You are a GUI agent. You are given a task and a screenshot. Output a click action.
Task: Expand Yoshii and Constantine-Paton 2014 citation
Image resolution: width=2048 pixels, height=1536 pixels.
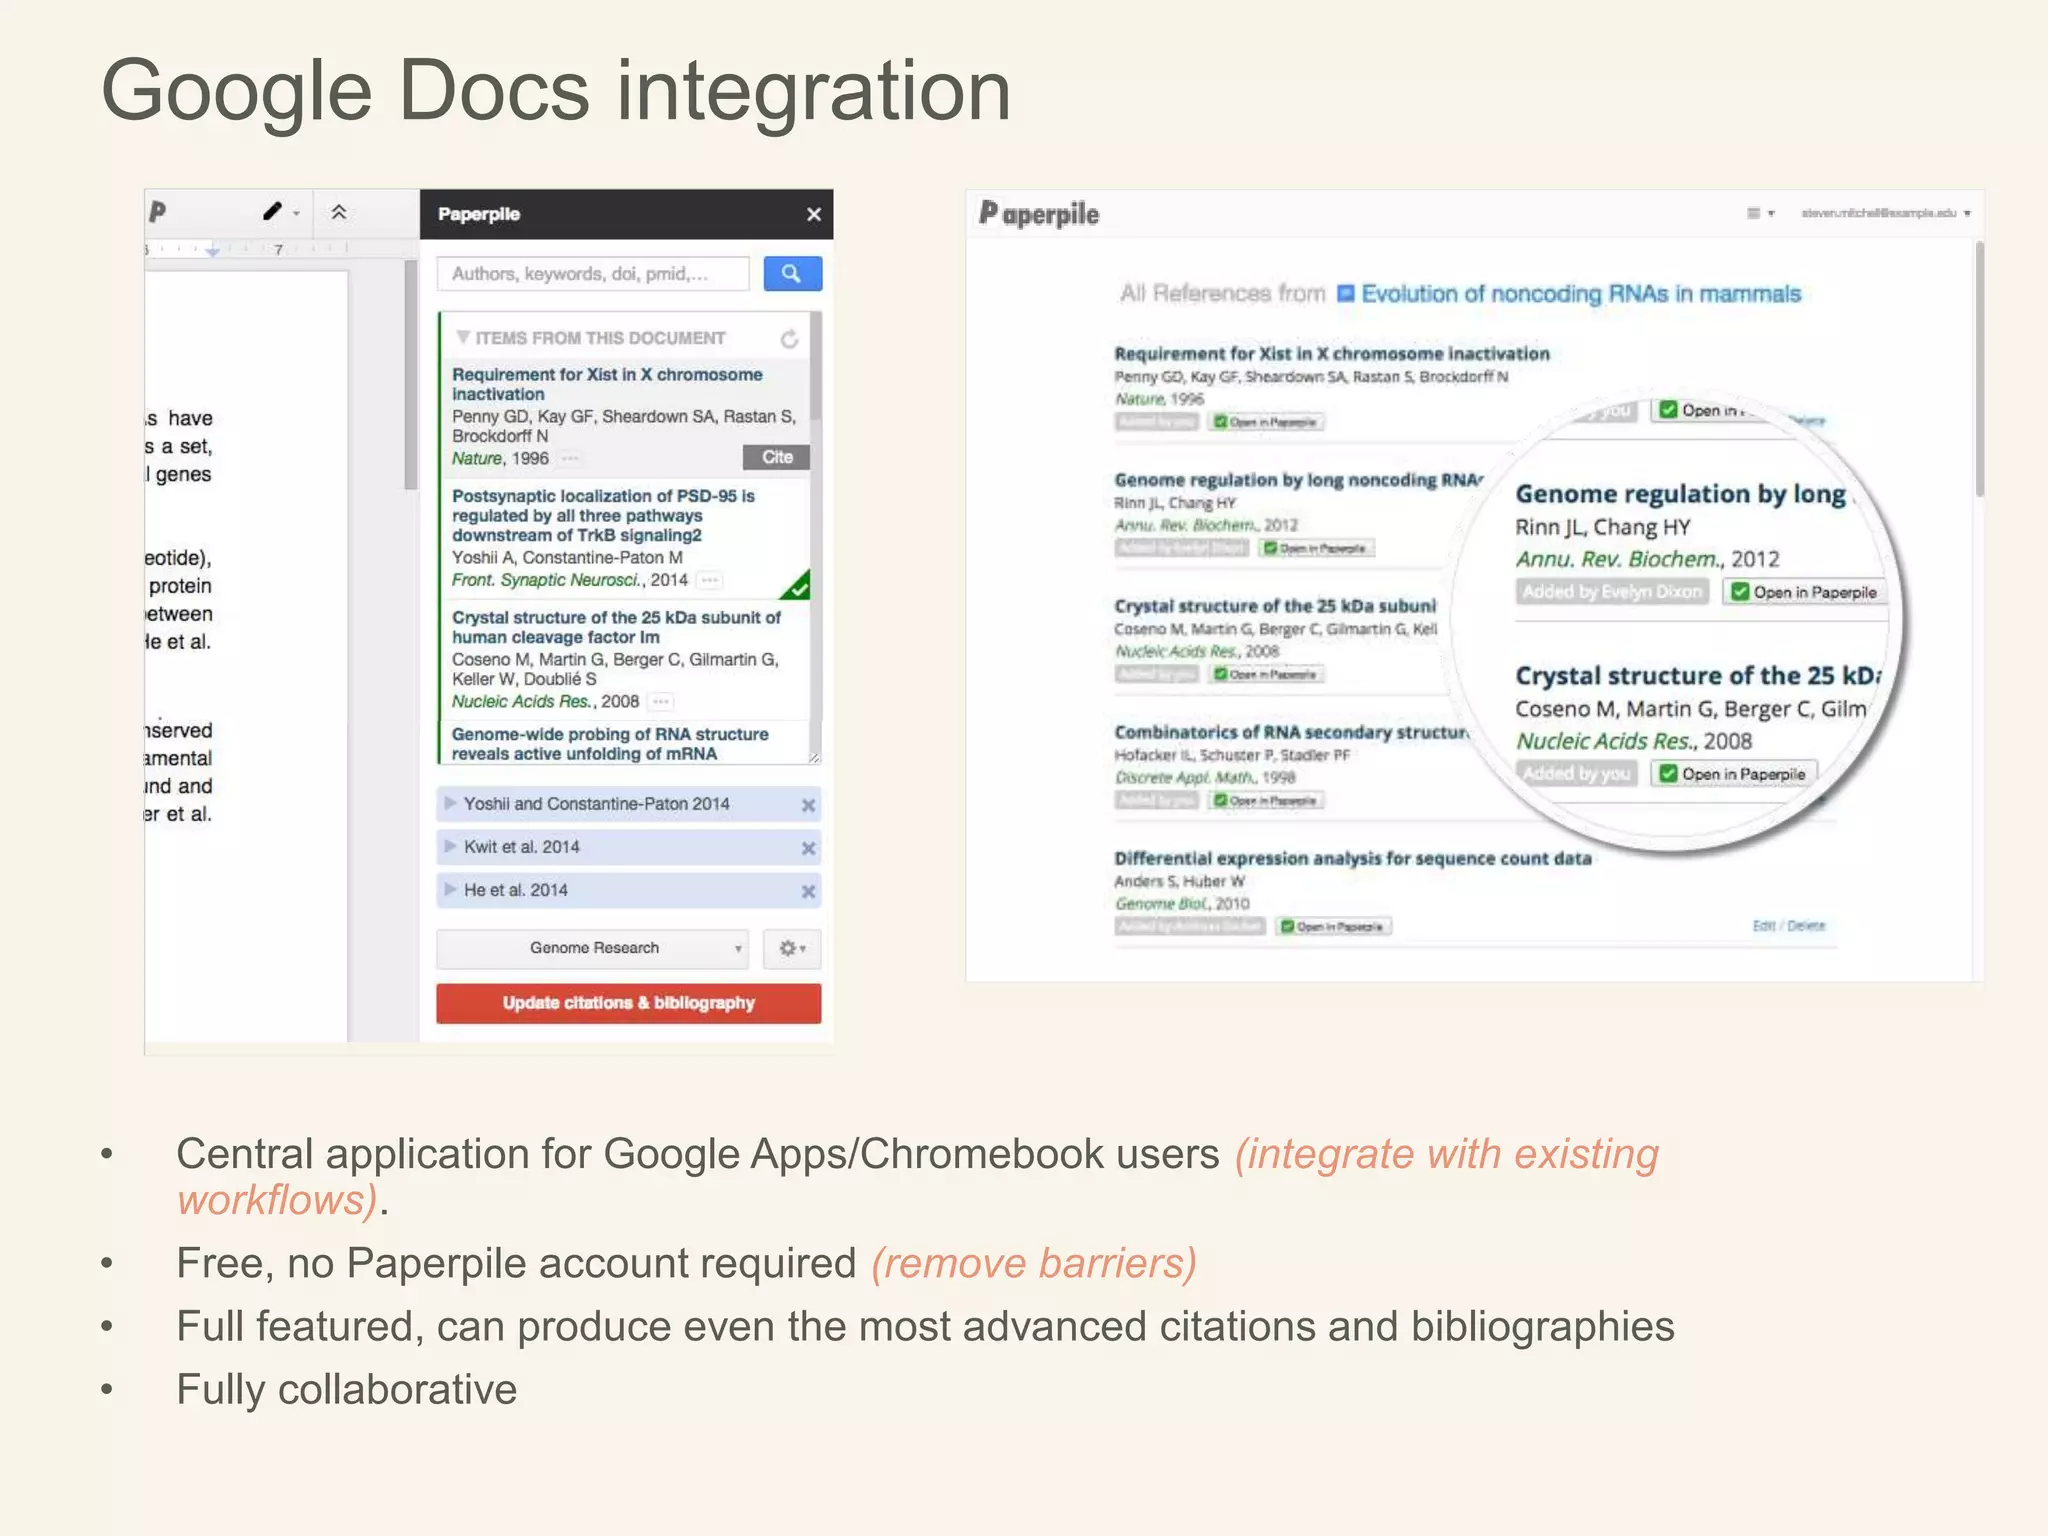coord(450,803)
